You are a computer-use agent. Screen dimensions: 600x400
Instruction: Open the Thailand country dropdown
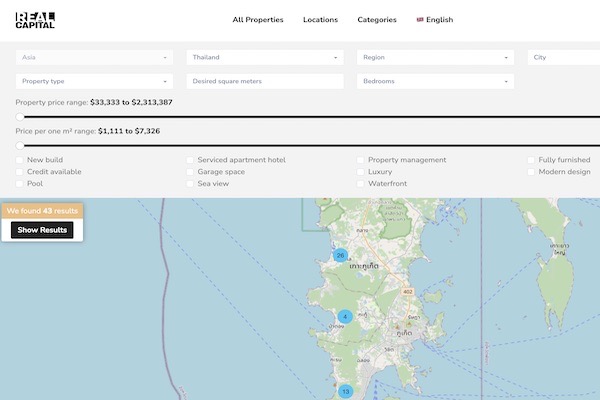coord(265,58)
